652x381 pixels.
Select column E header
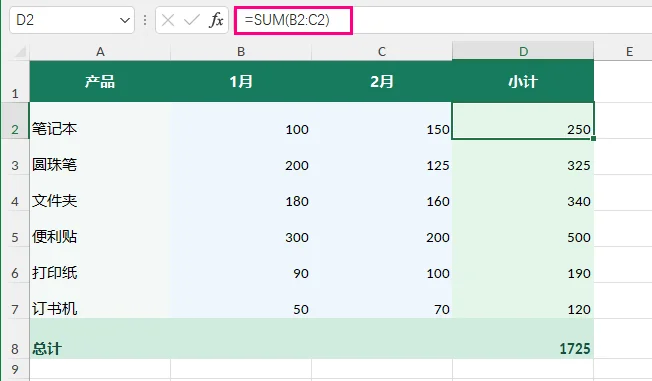click(629, 52)
